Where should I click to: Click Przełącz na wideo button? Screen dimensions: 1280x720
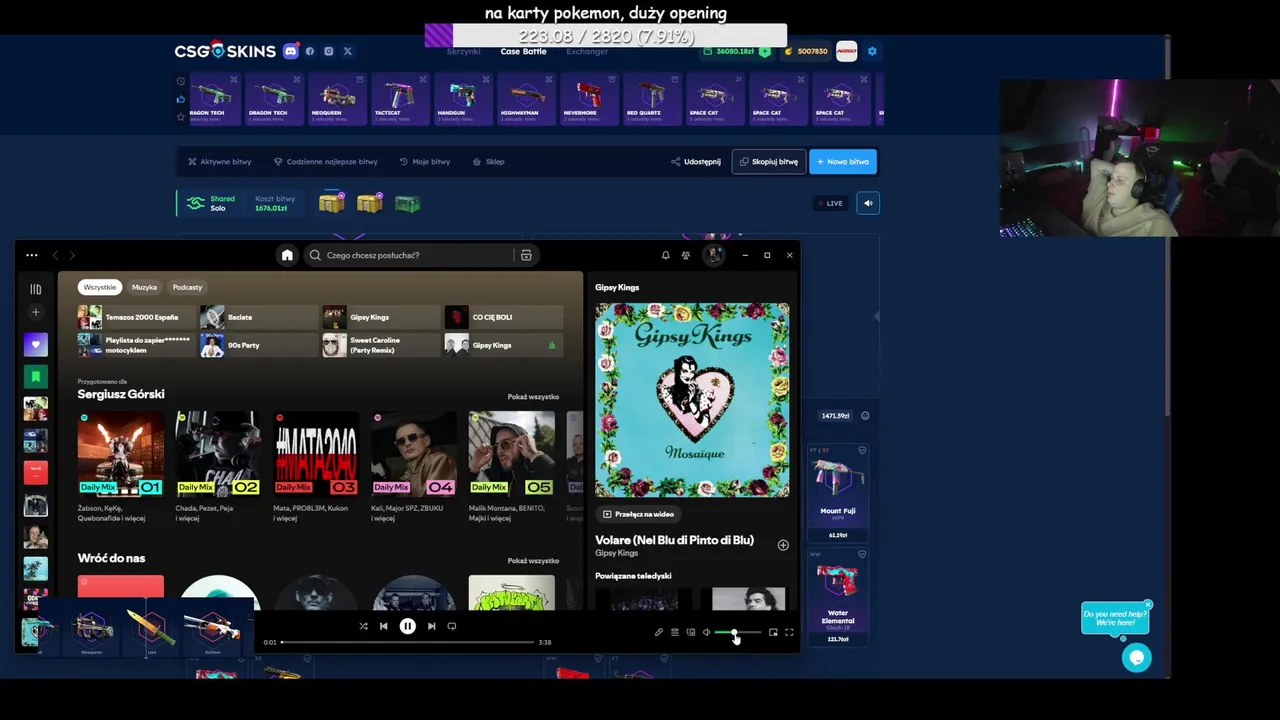click(638, 514)
